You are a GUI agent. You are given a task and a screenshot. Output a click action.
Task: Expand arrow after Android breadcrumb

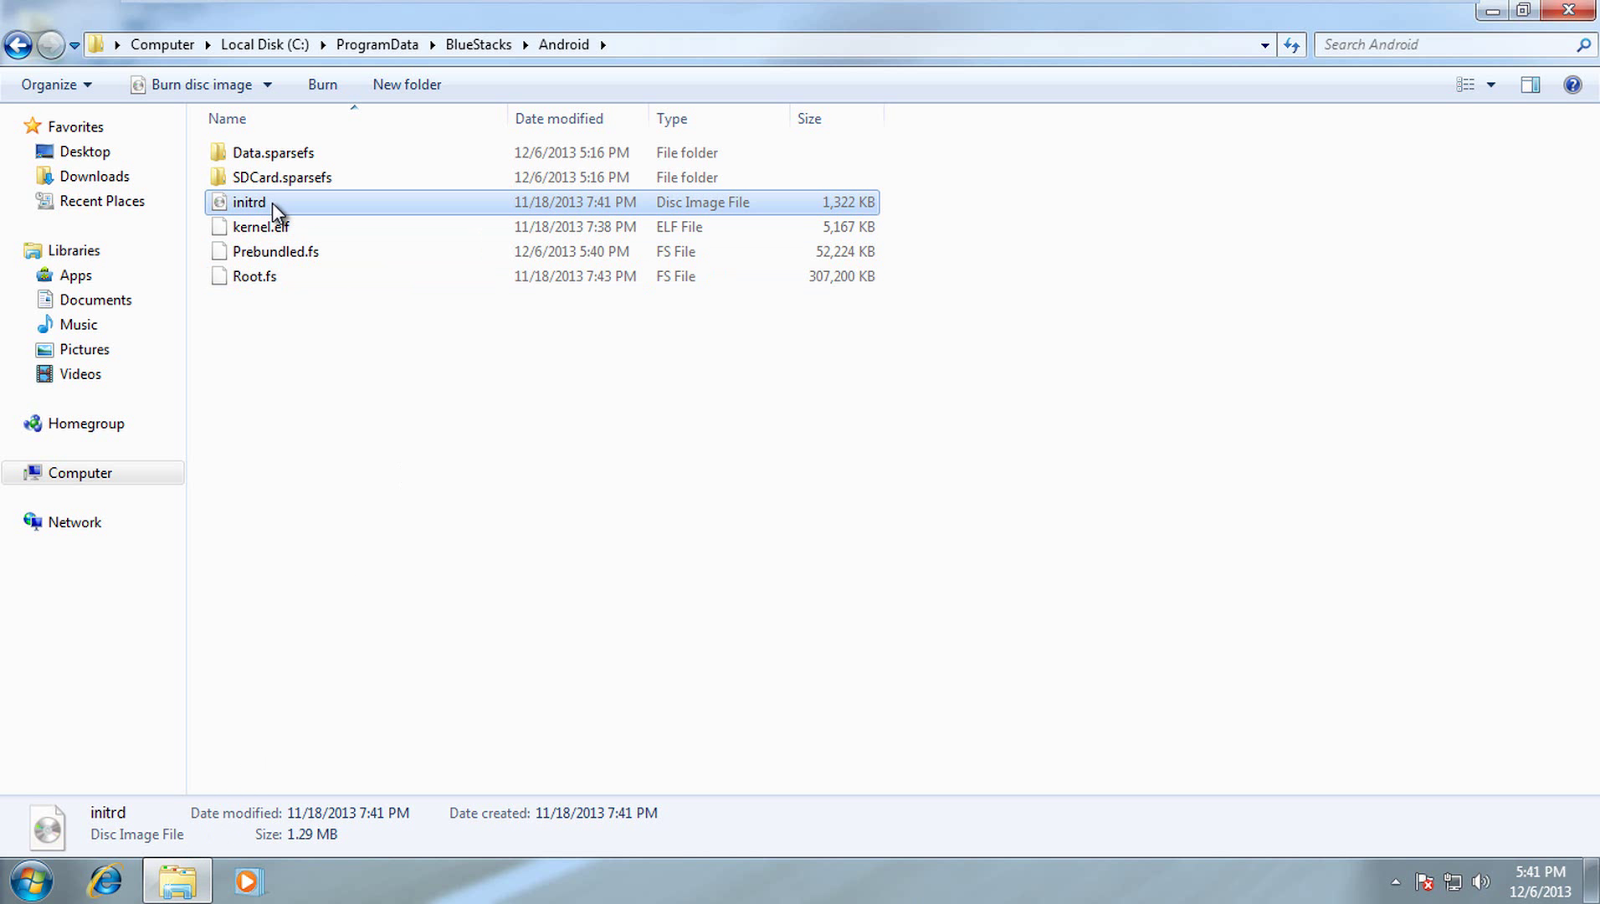point(603,45)
